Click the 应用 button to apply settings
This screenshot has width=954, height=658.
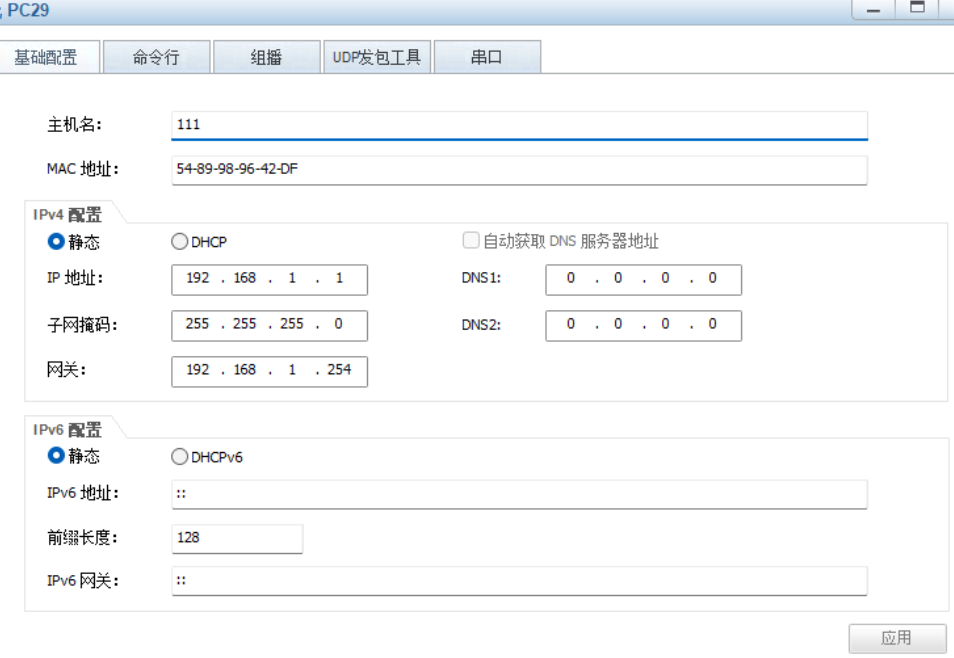899,637
